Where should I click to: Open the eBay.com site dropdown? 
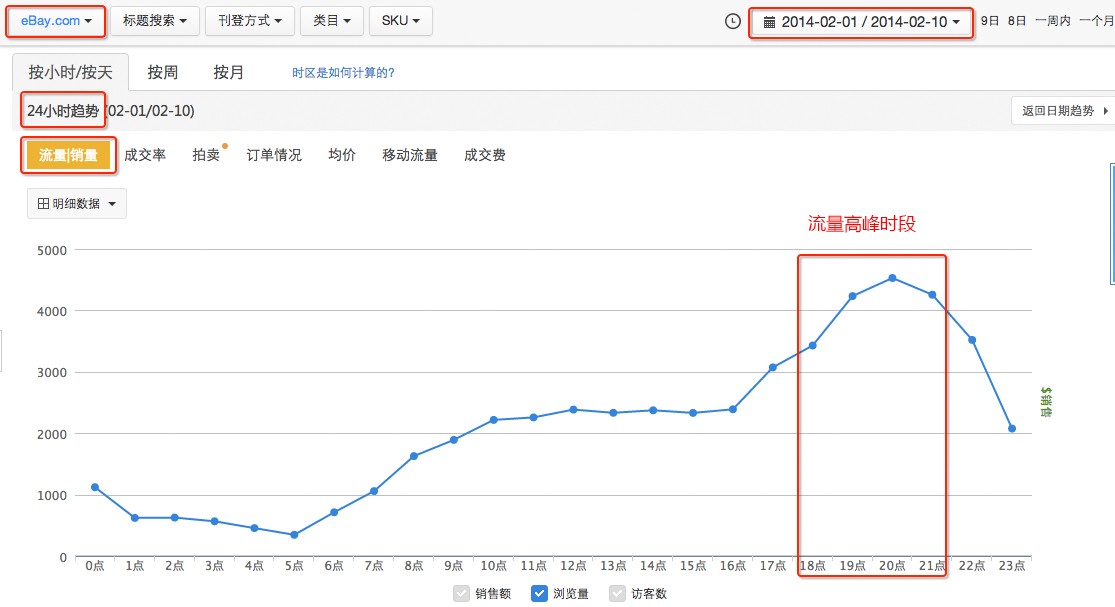(x=56, y=21)
